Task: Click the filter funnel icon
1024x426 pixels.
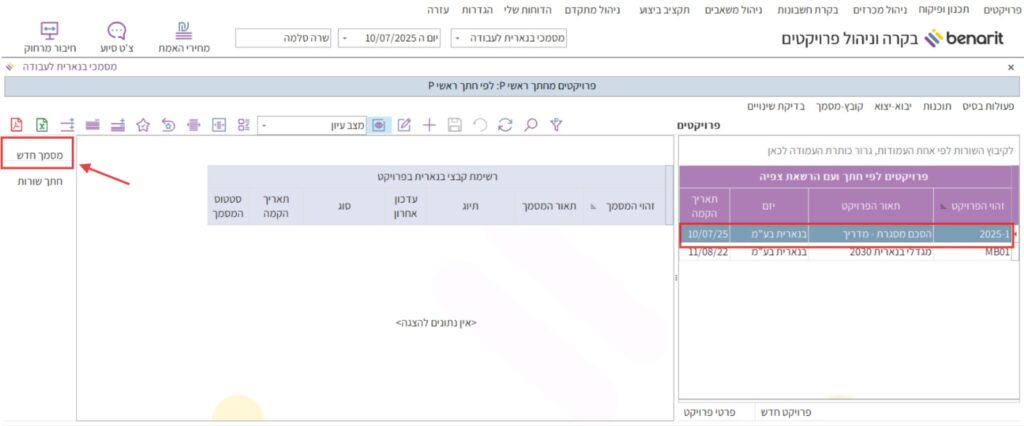Action: [x=558, y=124]
